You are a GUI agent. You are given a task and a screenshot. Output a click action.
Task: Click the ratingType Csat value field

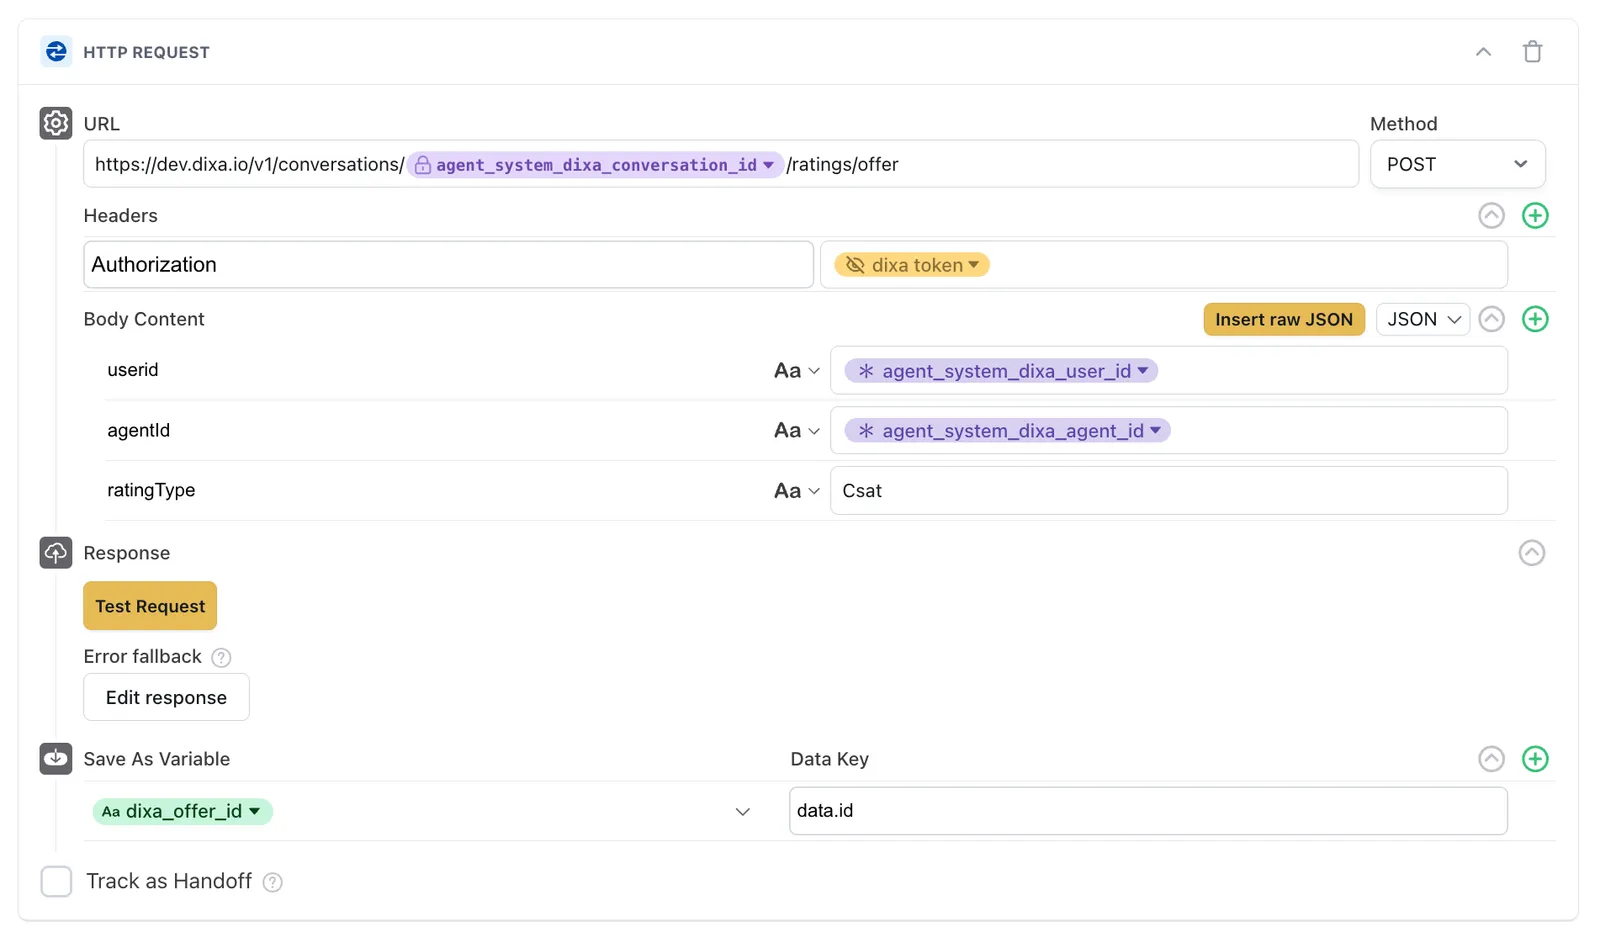point(1168,491)
